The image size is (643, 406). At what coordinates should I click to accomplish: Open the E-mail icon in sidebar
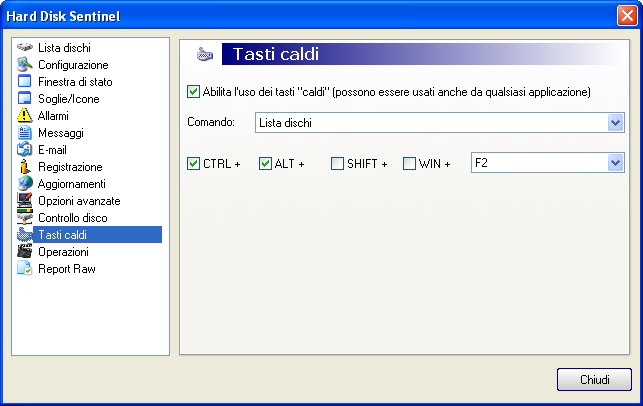[x=25, y=150]
